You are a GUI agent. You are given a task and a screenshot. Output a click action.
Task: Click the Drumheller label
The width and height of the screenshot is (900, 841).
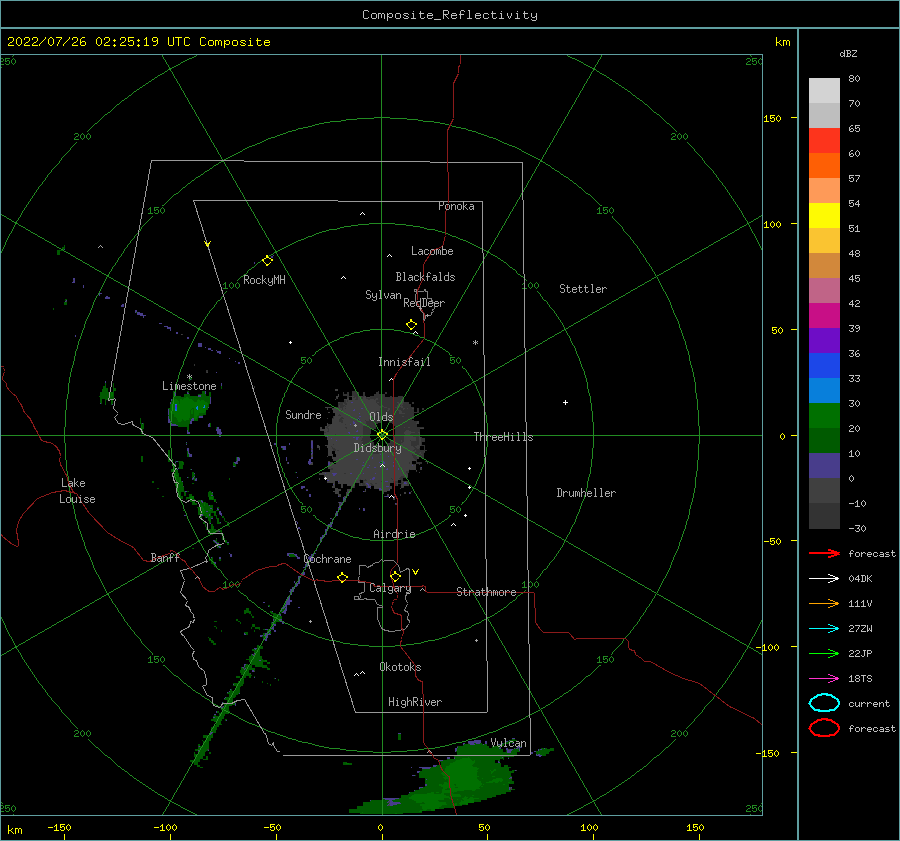click(586, 493)
